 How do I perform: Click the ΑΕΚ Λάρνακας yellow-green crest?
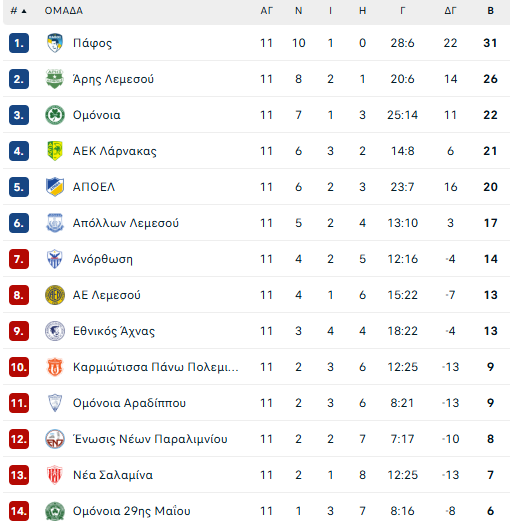tap(55, 151)
